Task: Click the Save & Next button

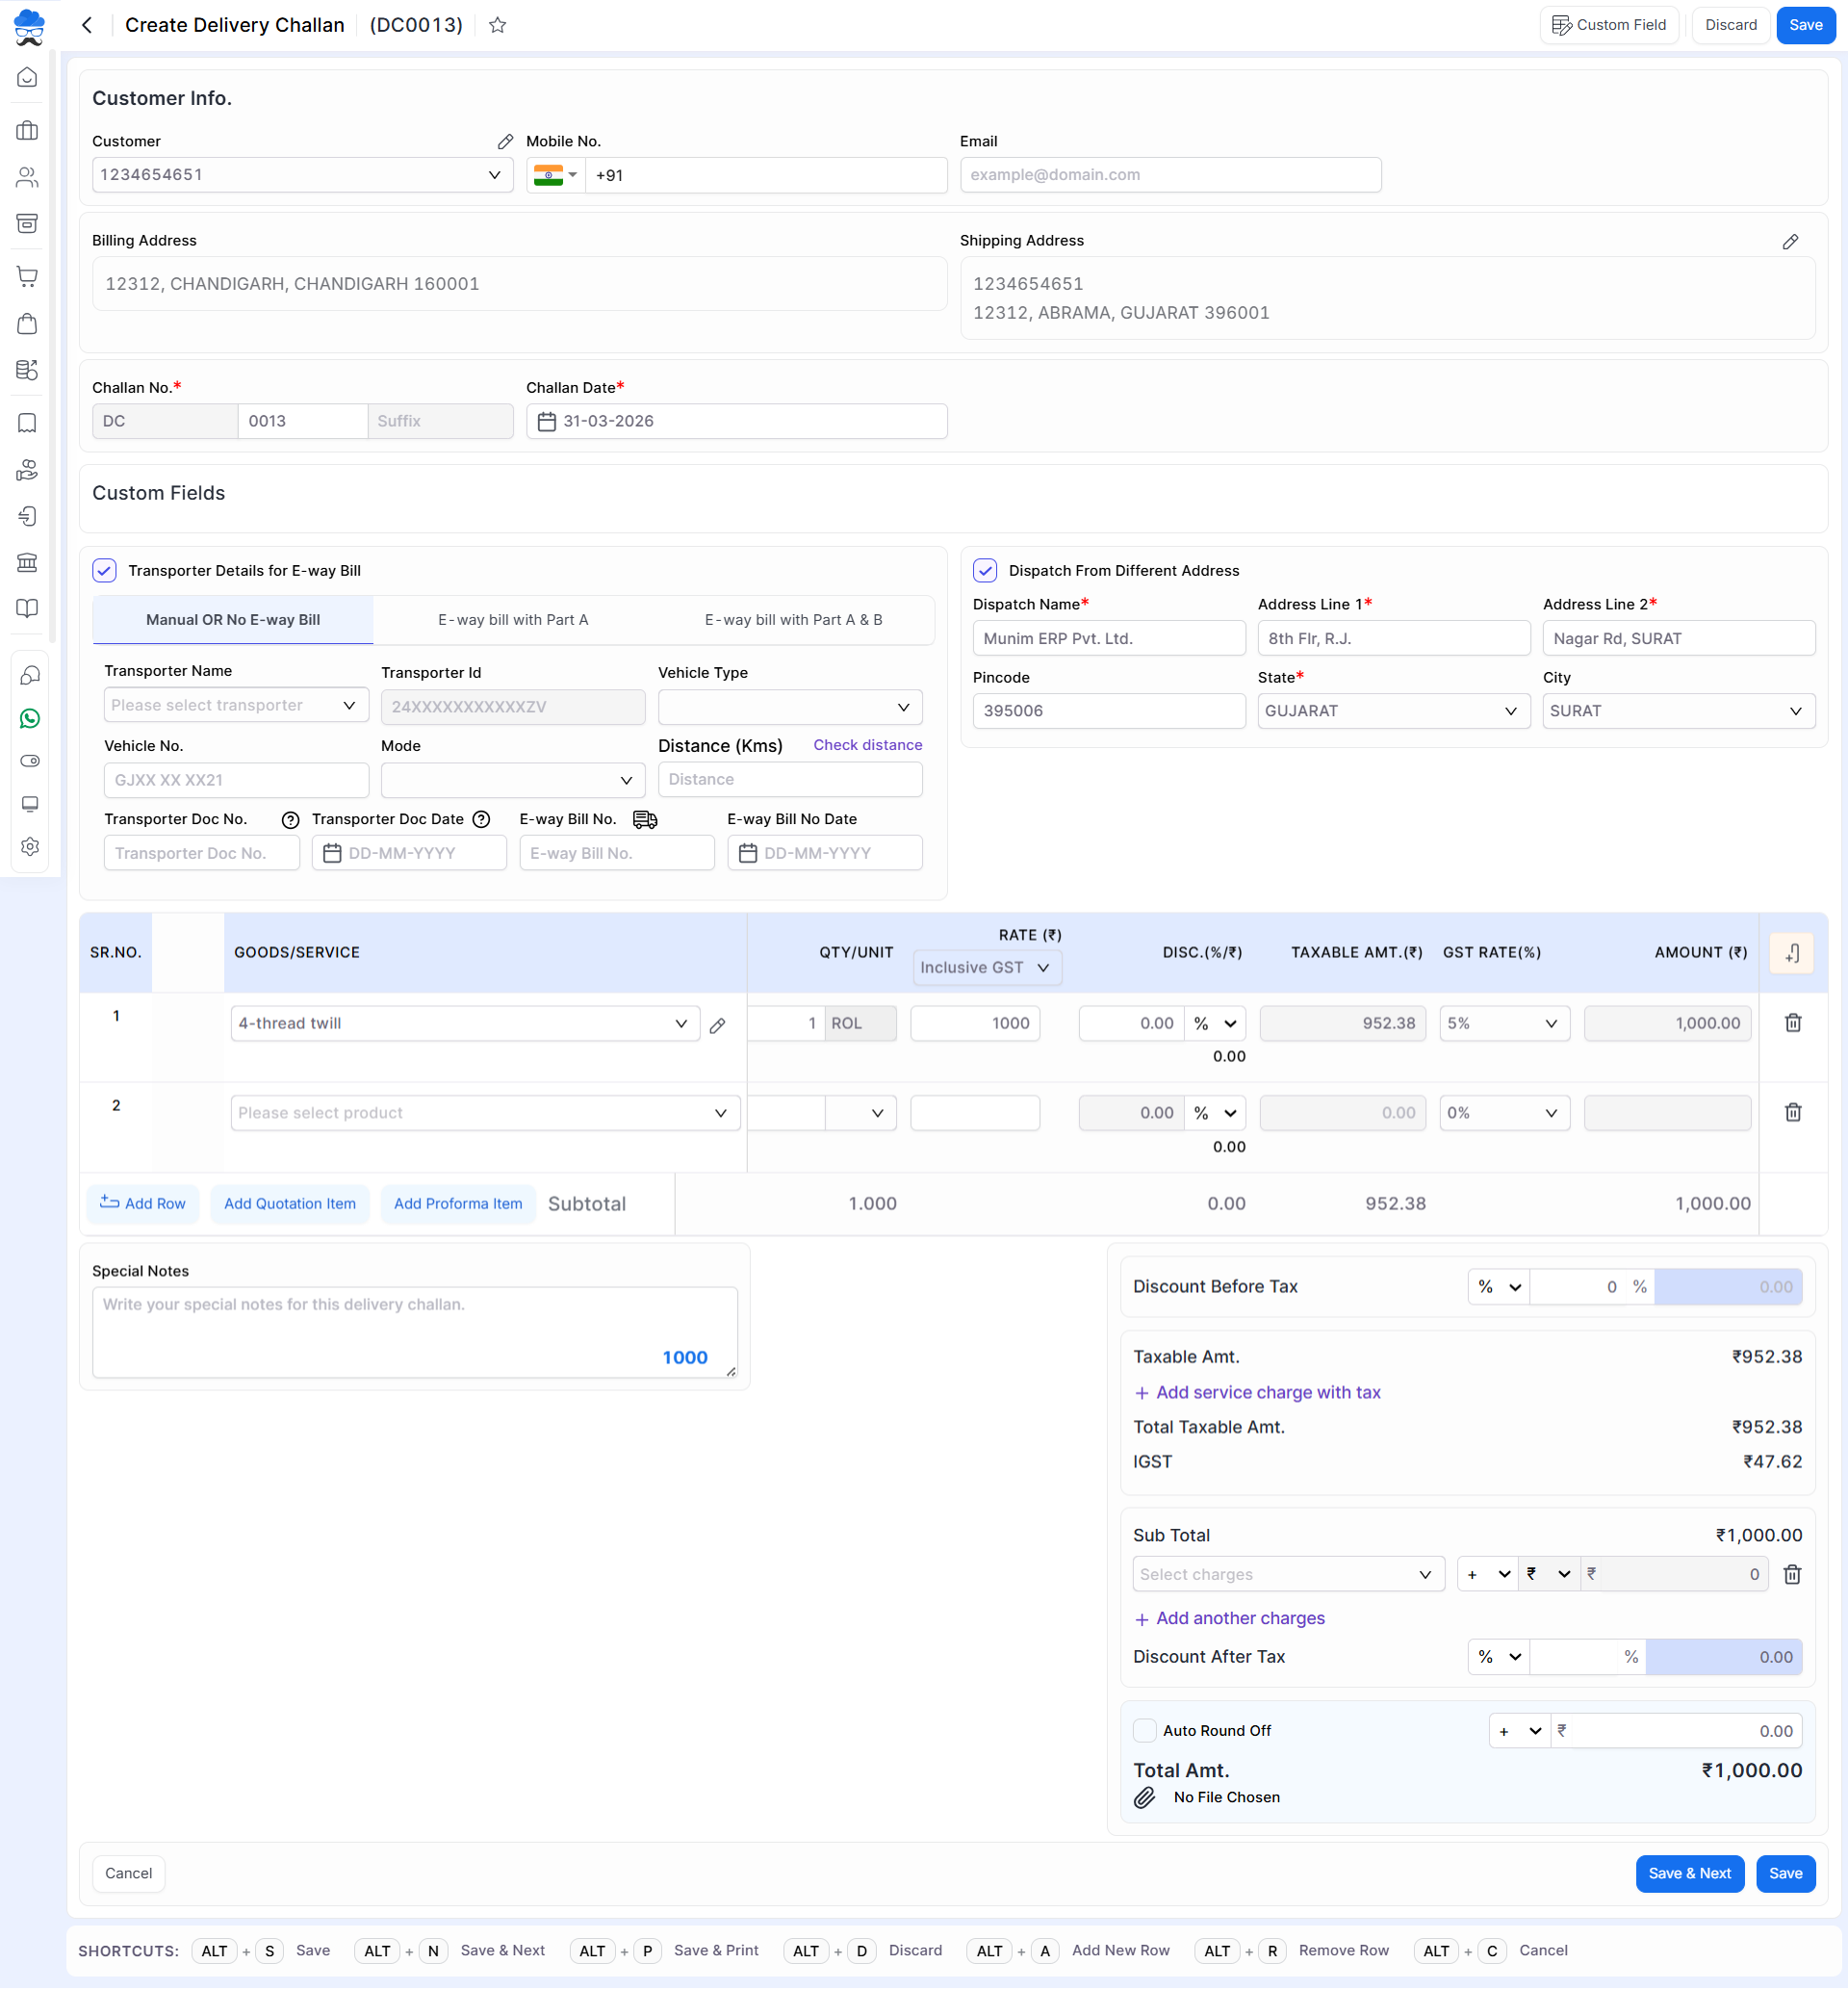Action: [1688, 1873]
